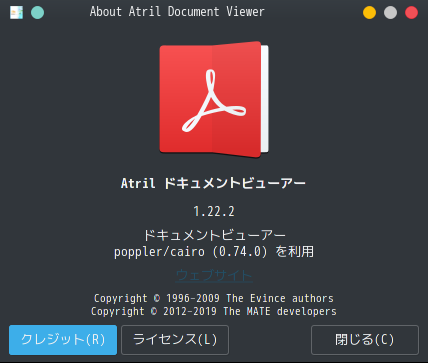
Task: Click ドキュメントビューアー description under version
Action: tap(214, 235)
